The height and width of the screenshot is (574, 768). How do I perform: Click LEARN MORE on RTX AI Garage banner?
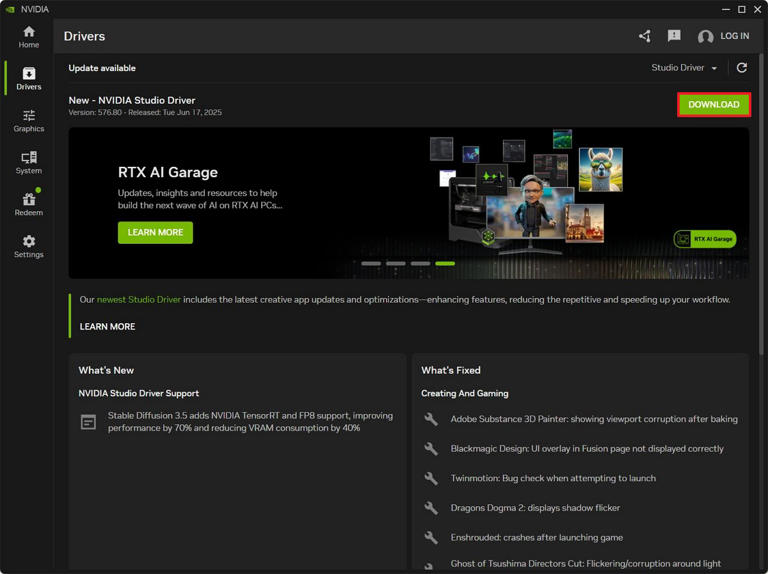click(155, 232)
